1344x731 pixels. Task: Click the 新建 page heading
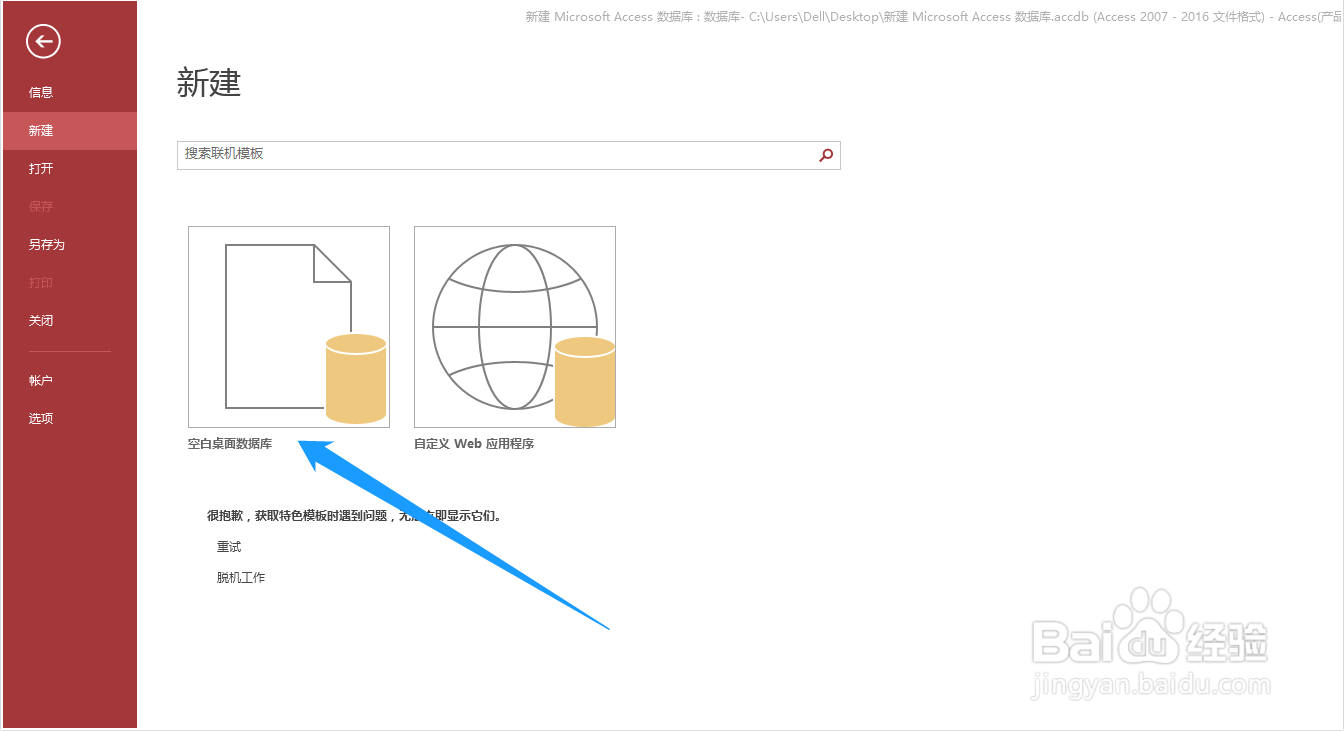(209, 83)
